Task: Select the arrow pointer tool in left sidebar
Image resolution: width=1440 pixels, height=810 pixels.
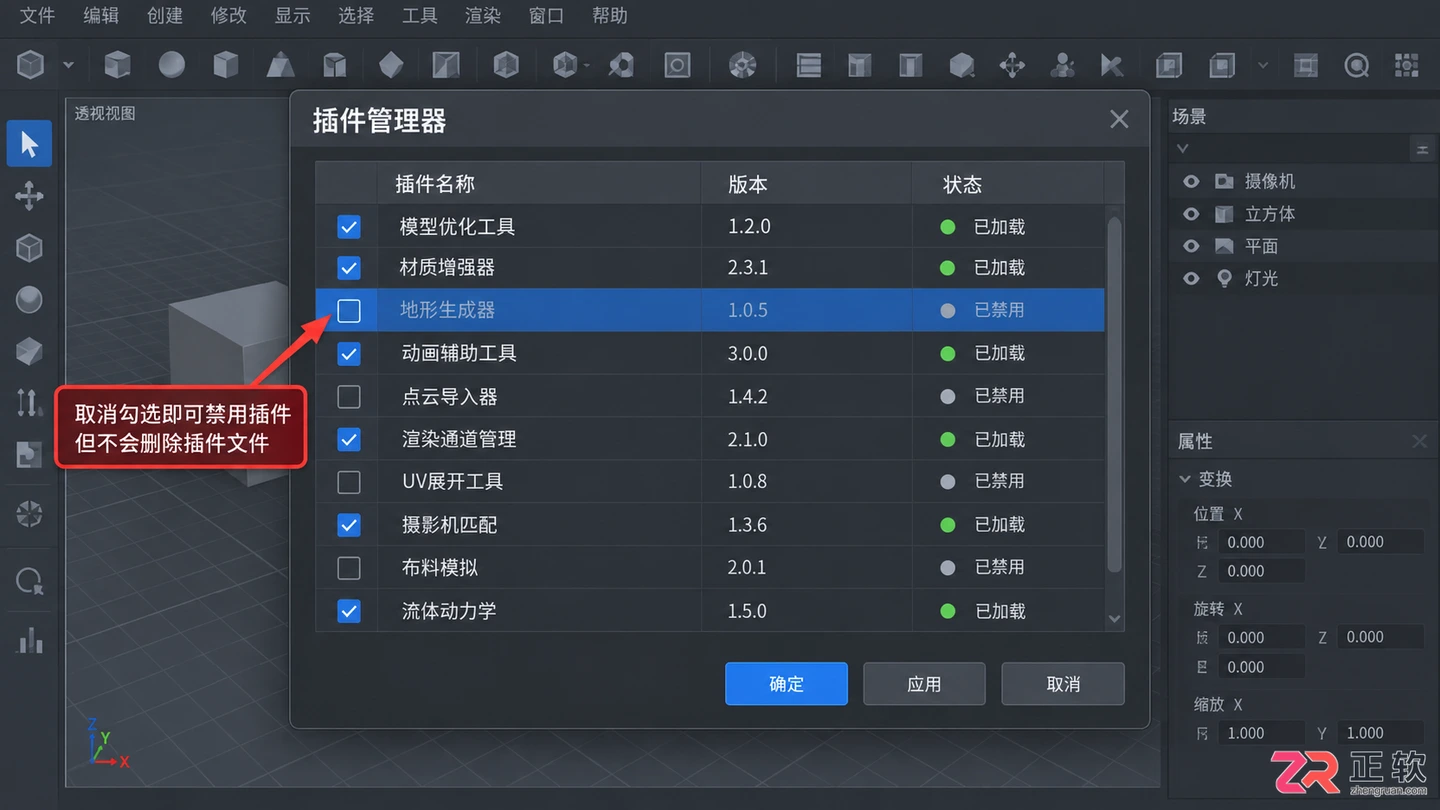Action: click(29, 144)
